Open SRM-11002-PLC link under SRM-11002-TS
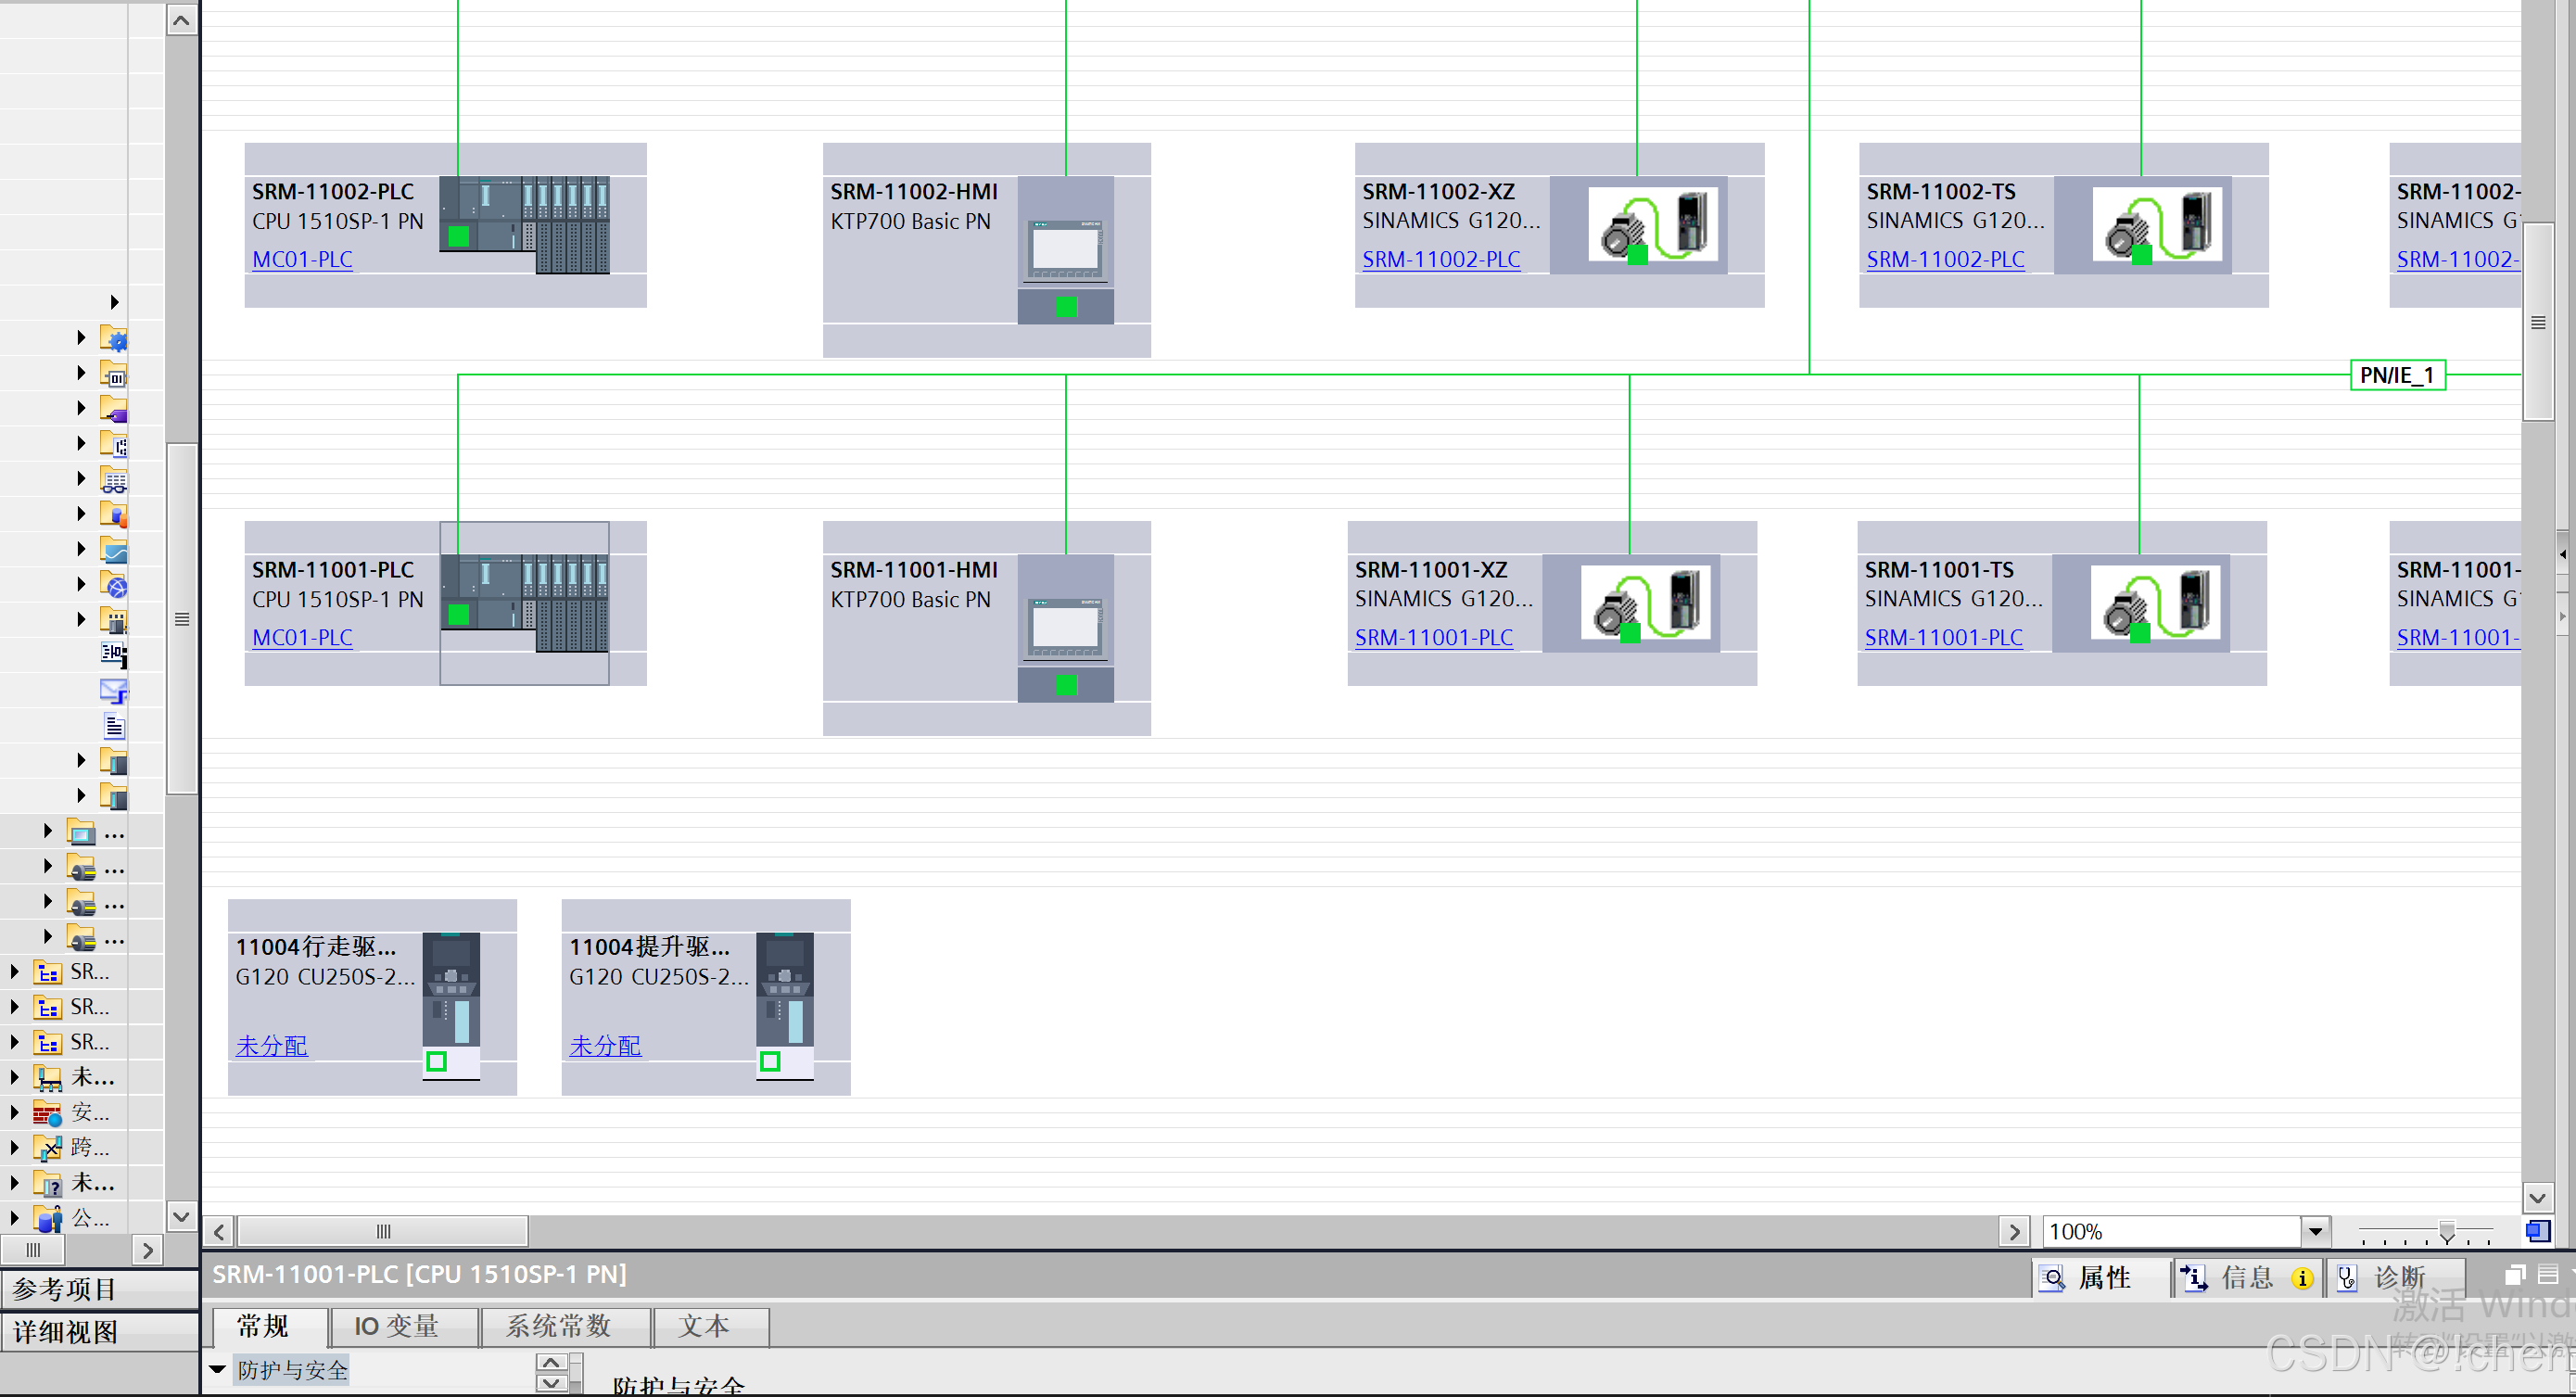This screenshot has height=1397, width=2576. click(1945, 259)
